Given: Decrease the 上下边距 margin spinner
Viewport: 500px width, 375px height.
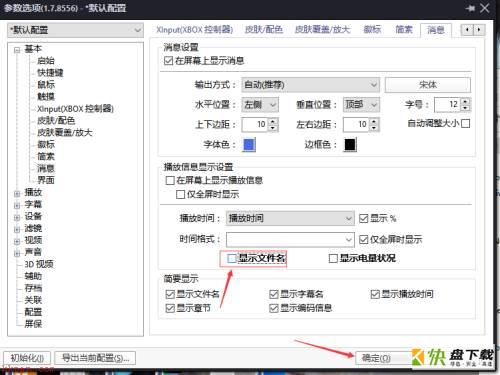Looking at the screenshot, I should click(273, 128).
